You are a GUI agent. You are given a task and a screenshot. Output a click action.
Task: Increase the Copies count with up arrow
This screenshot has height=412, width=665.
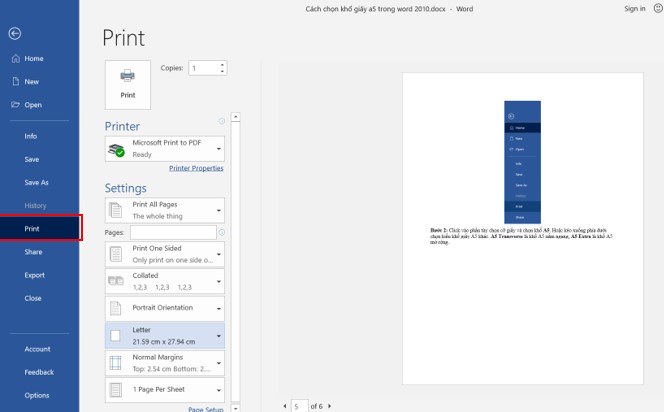tap(222, 65)
